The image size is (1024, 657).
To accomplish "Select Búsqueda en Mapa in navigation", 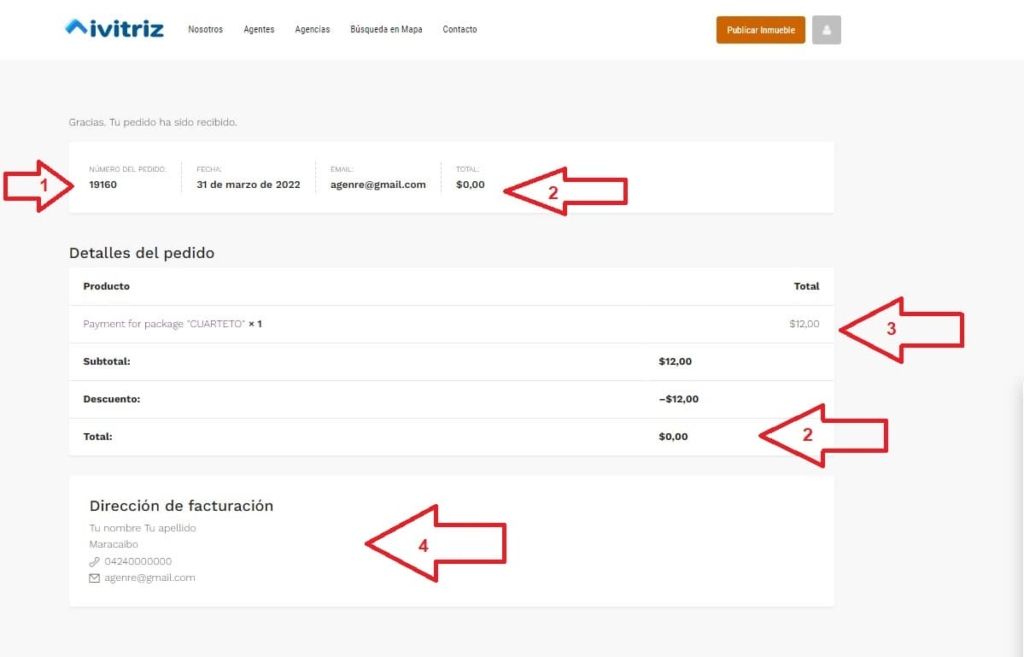I will tap(386, 30).
